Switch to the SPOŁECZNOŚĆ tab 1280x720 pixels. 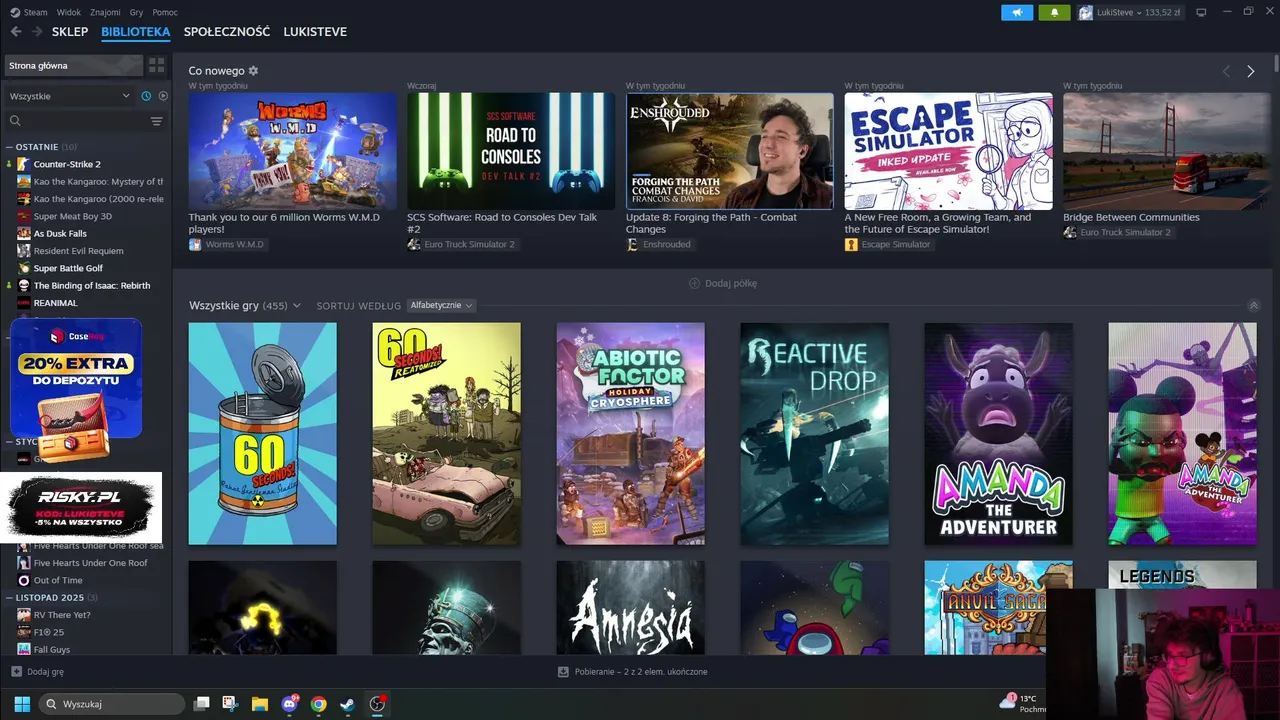pyautogui.click(x=227, y=32)
